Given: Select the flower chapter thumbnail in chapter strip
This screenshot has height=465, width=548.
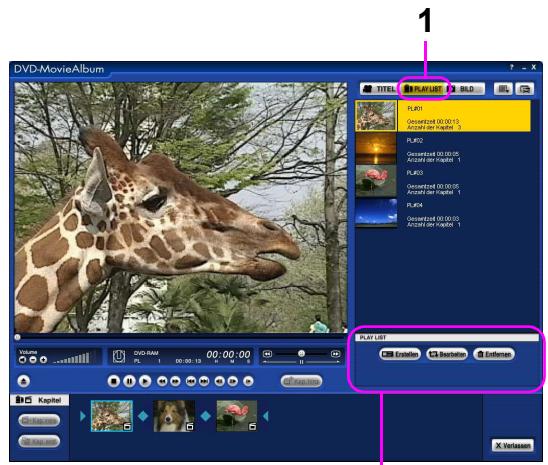Looking at the screenshot, I should (x=237, y=416).
